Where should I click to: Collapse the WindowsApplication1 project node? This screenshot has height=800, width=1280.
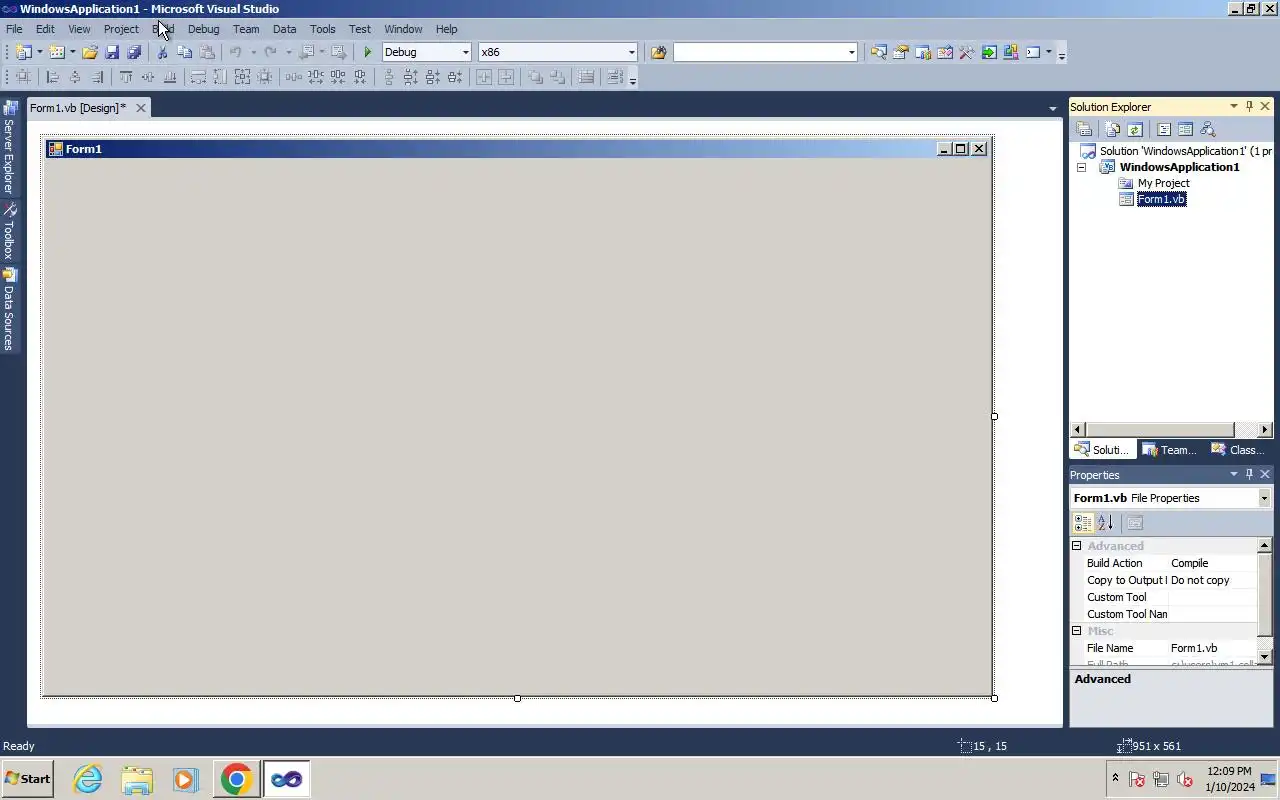tap(1081, 167)
